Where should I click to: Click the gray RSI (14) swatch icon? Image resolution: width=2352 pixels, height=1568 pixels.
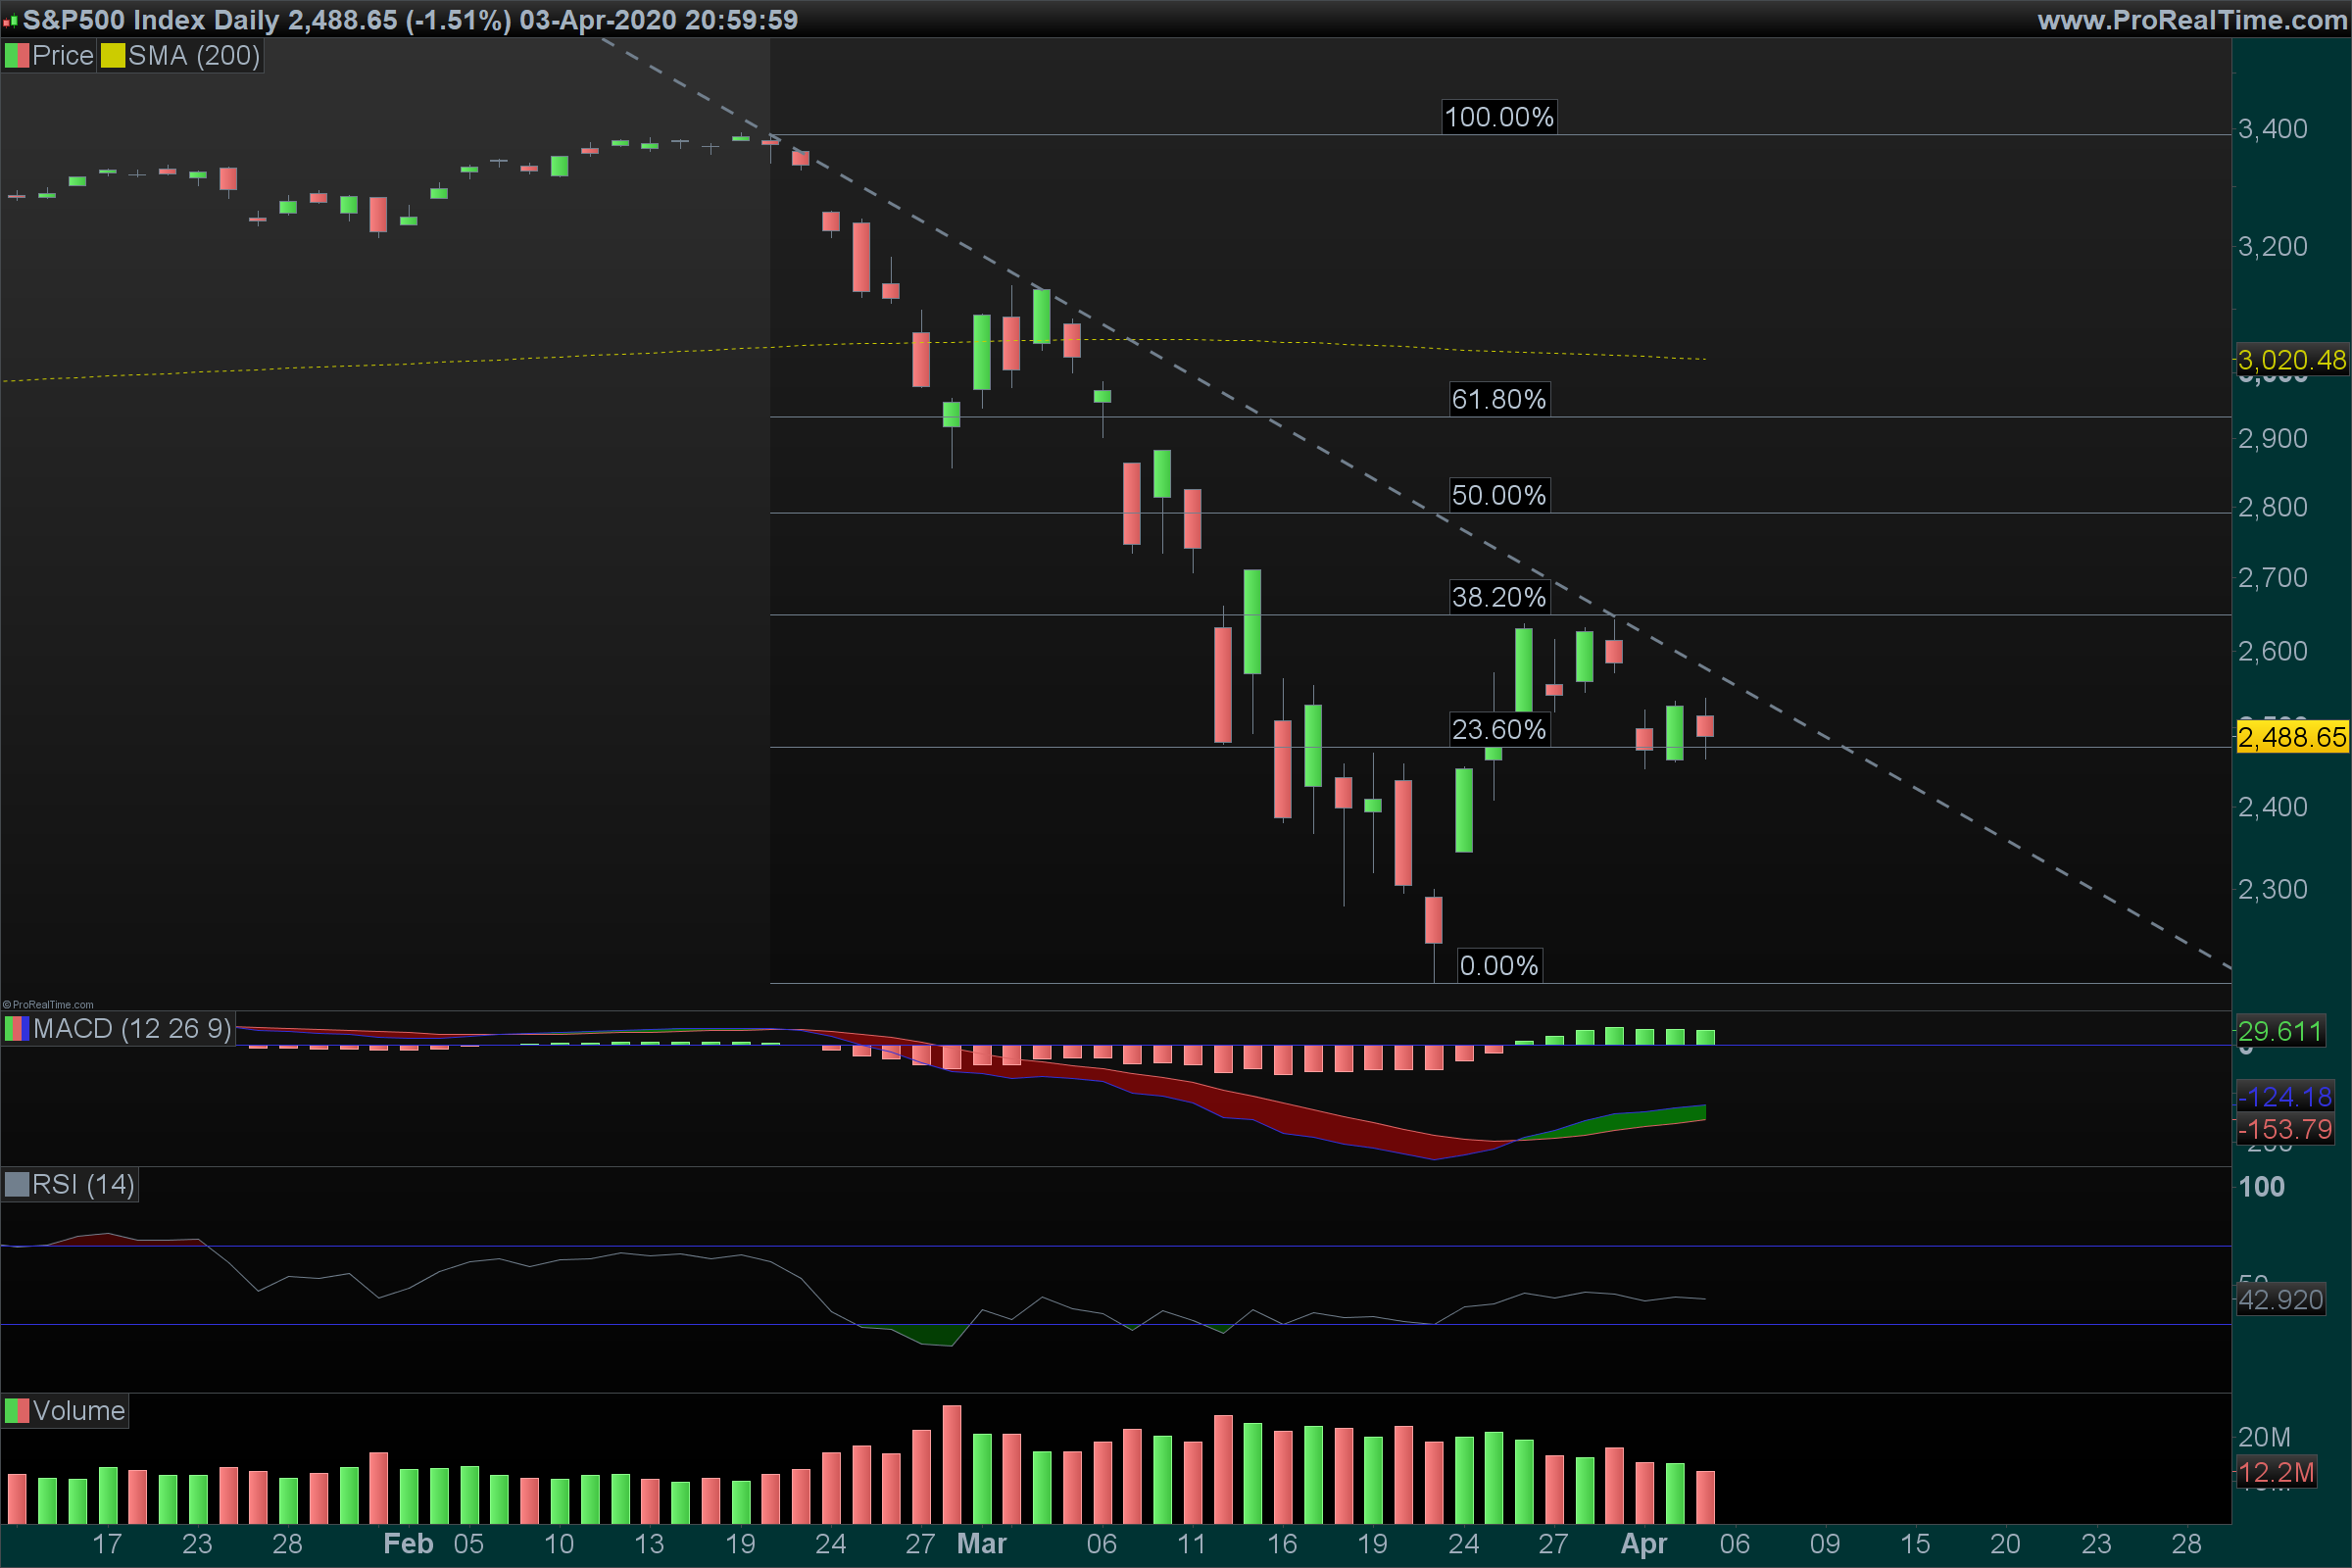[x=17, y=1185]
